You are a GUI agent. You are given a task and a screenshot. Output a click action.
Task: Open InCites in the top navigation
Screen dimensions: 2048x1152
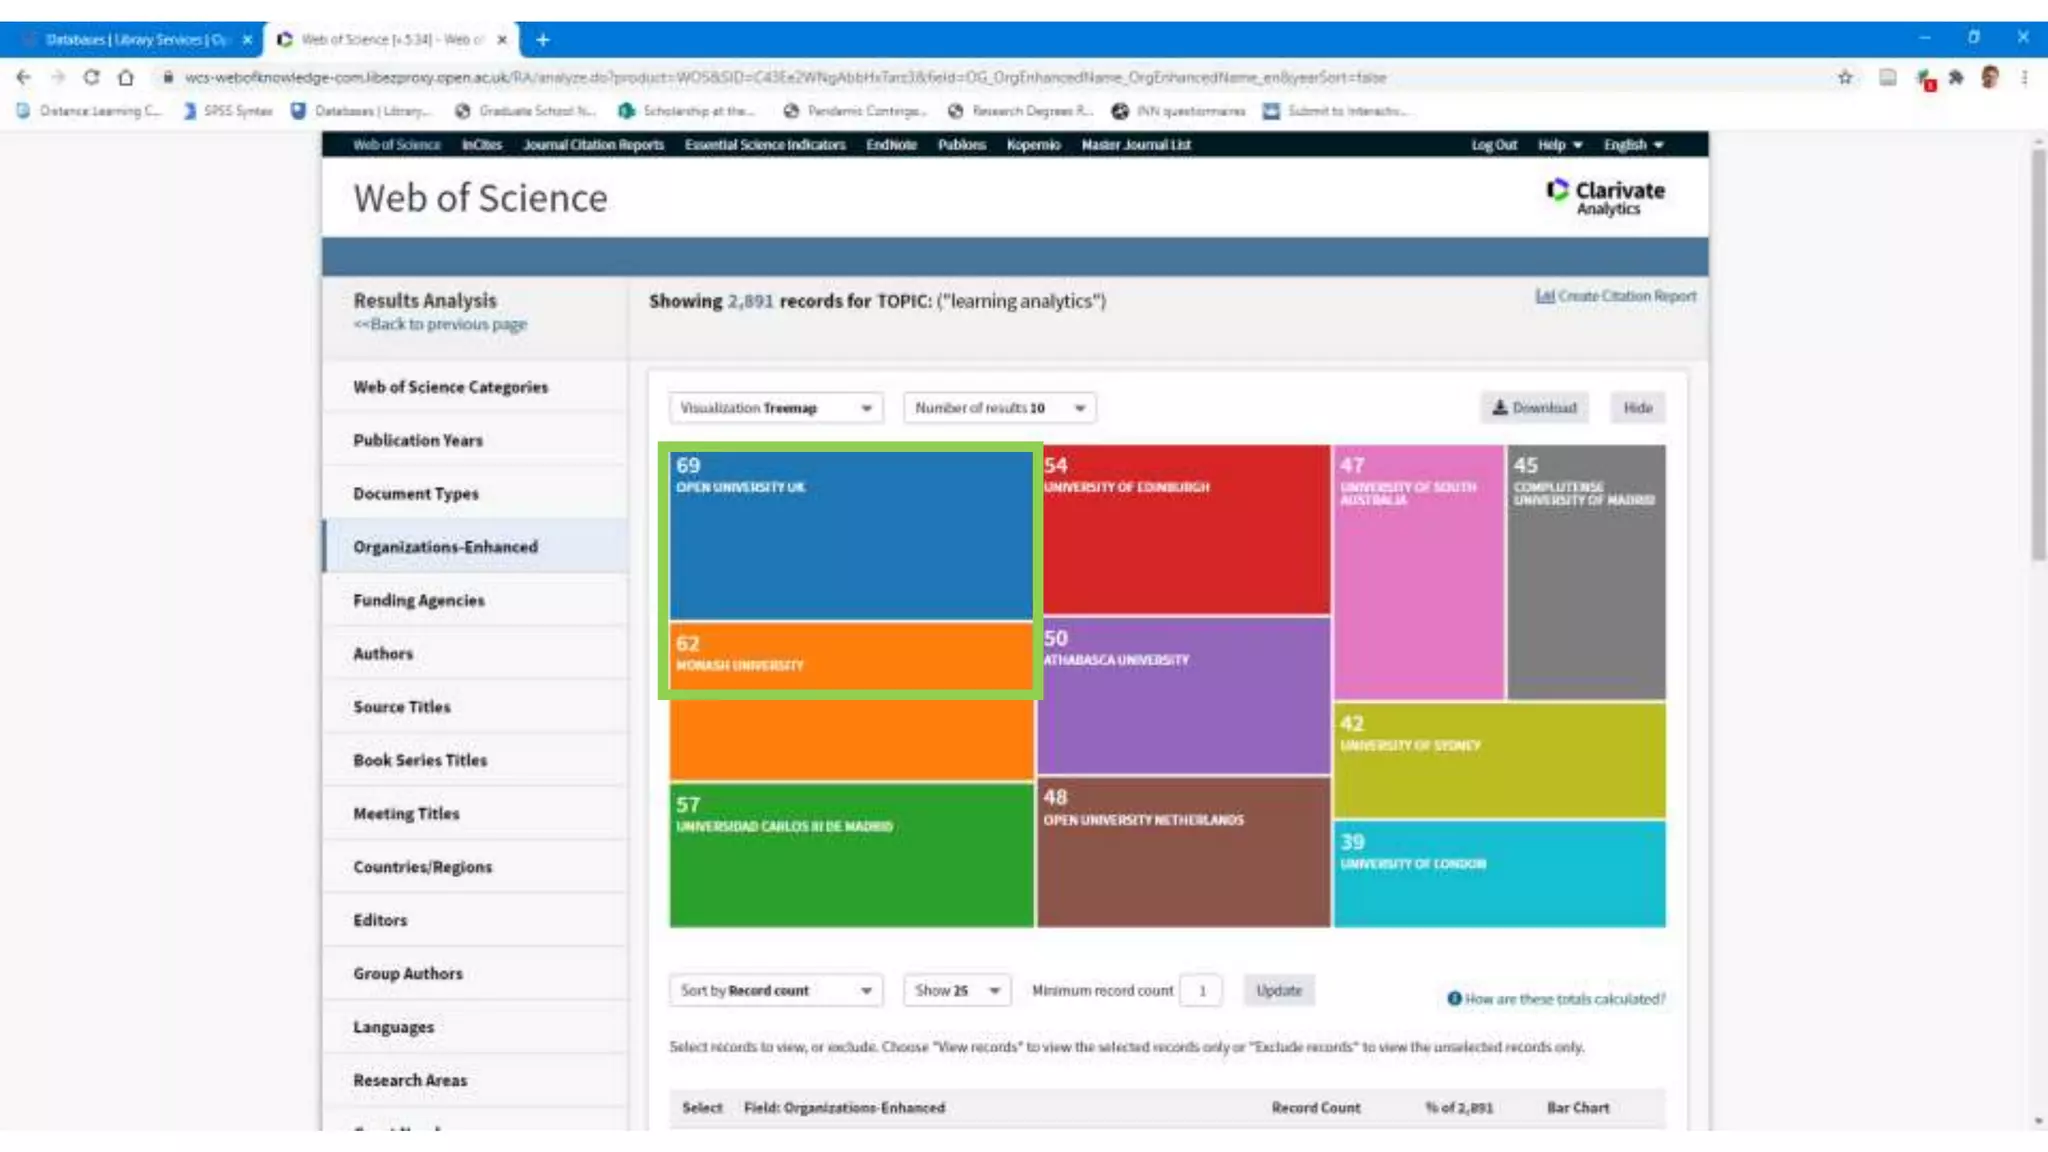[481, 145]
